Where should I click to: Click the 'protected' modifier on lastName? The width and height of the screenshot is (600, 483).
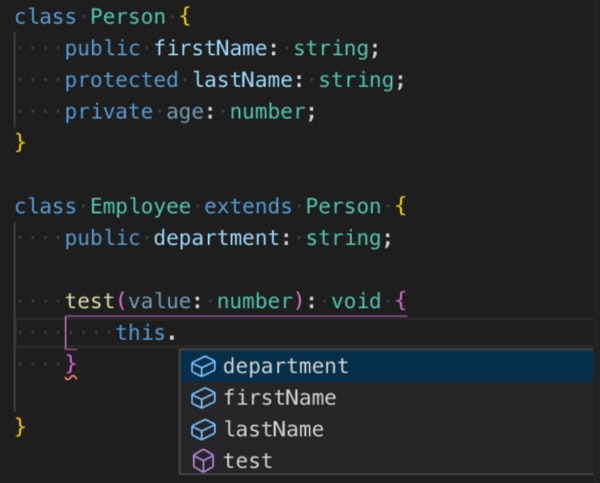(121, 80)
